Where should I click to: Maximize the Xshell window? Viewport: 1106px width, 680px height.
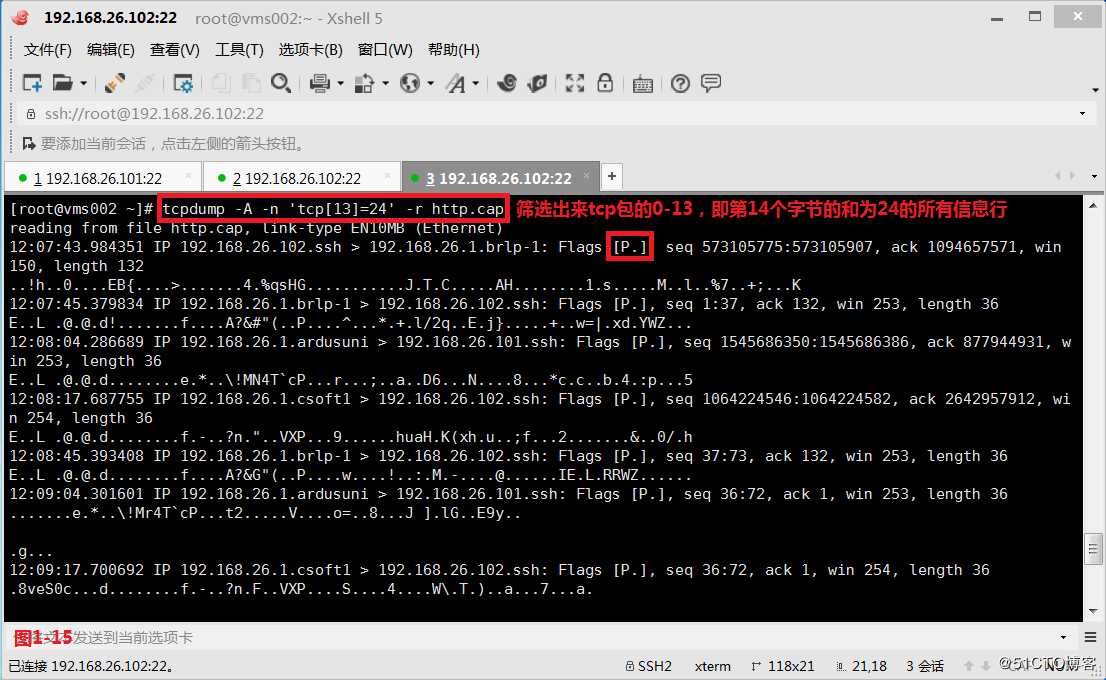[x=1035, y=16]
